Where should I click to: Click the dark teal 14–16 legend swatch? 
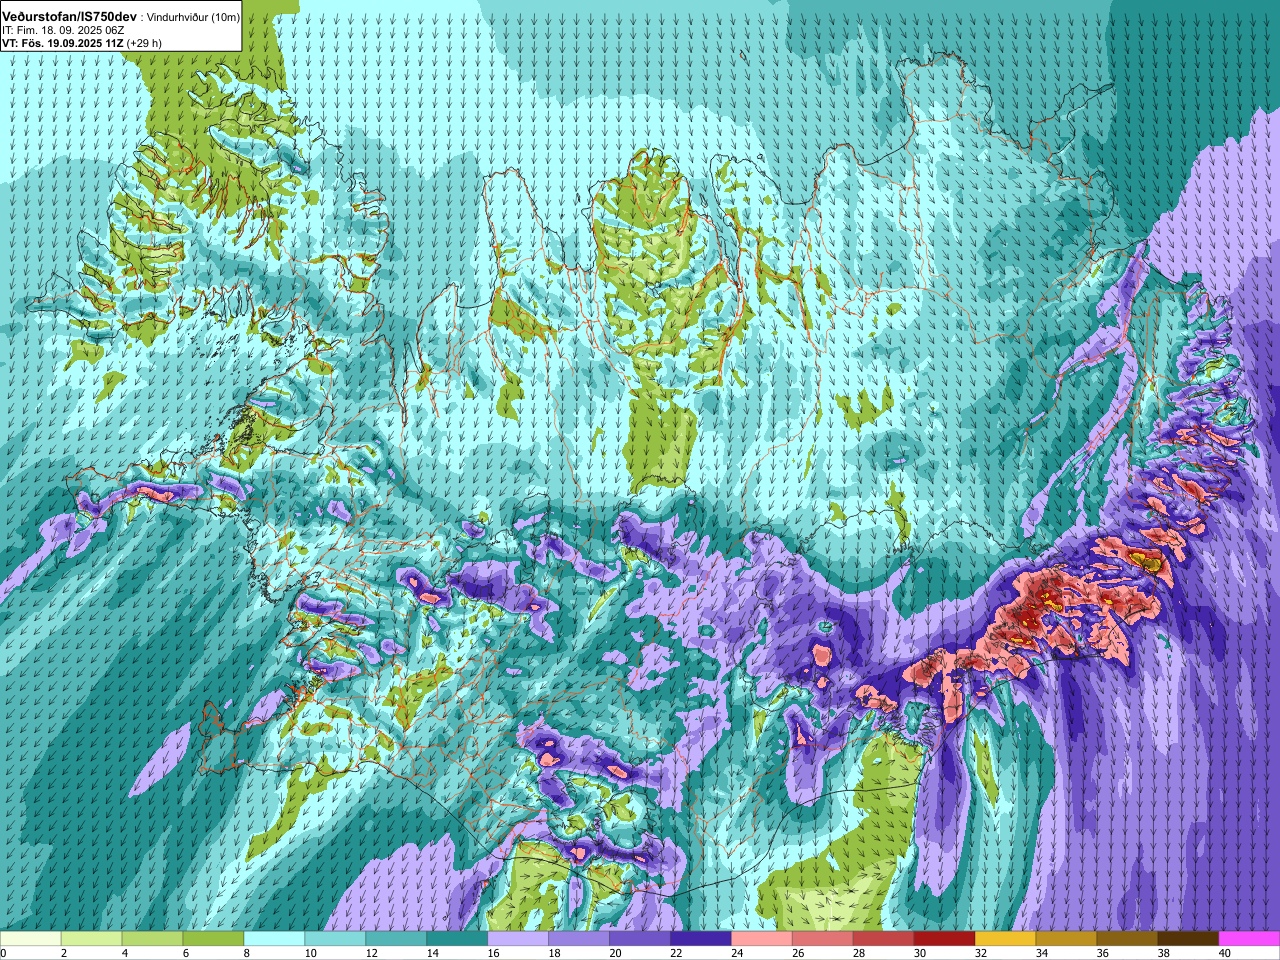pyautogui.click(x=457, y=939)
